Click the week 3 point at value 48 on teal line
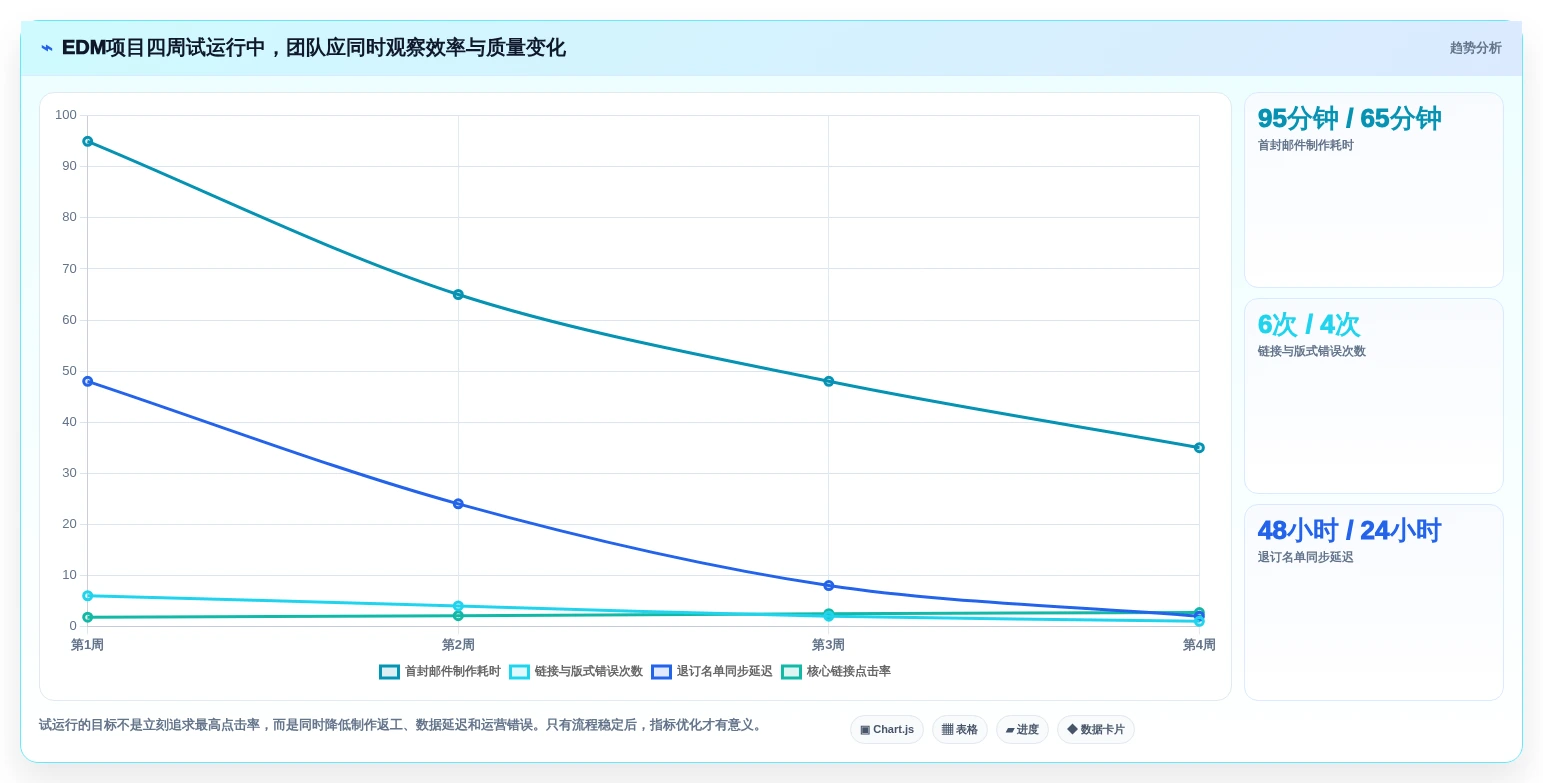The width and height of the screenshot is (1543, 783). (x=828, y=382)
